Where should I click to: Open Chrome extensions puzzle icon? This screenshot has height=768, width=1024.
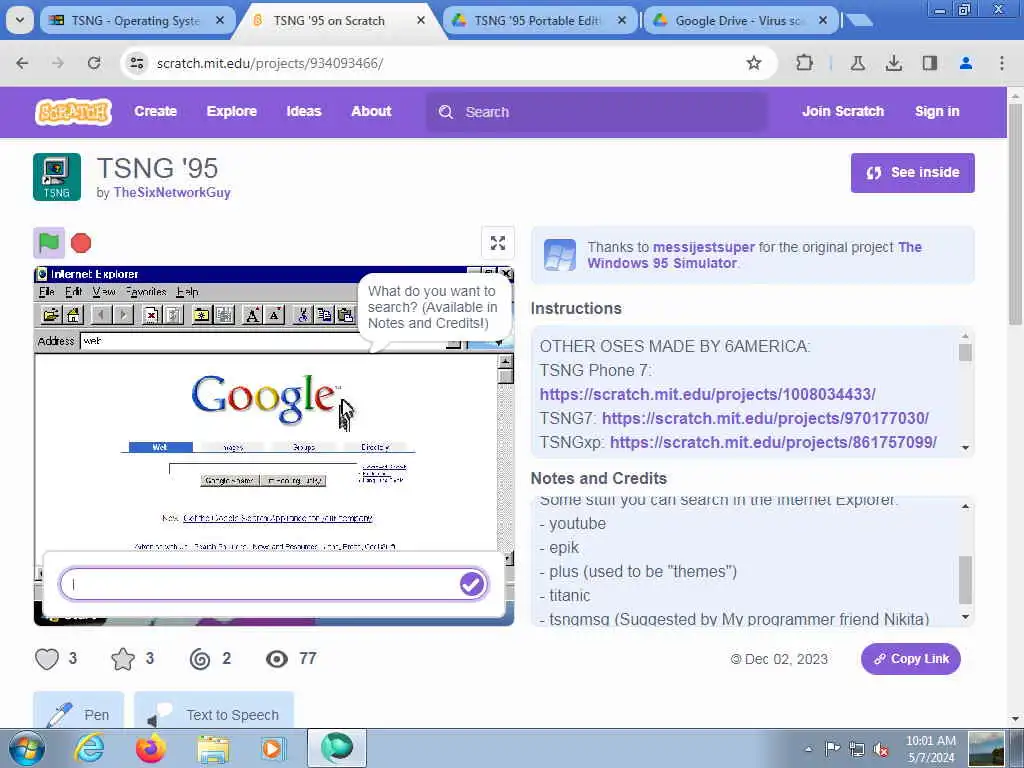pos(805,63)
